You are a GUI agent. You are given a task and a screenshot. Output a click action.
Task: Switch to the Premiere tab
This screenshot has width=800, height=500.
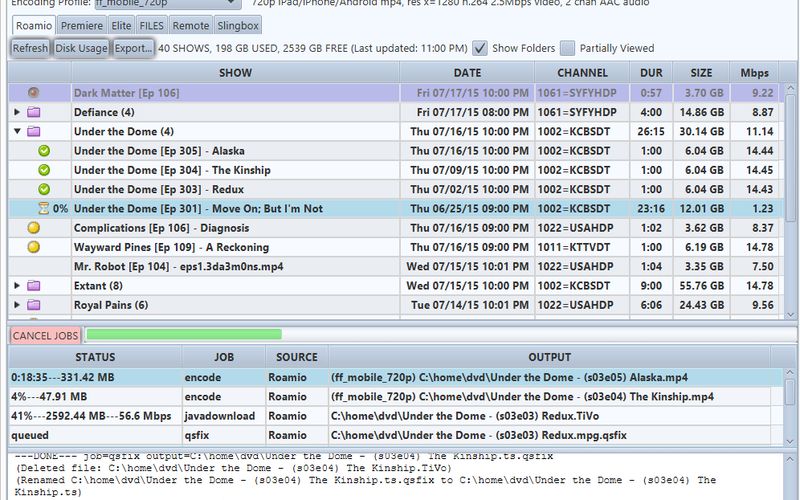click(82, 26)
